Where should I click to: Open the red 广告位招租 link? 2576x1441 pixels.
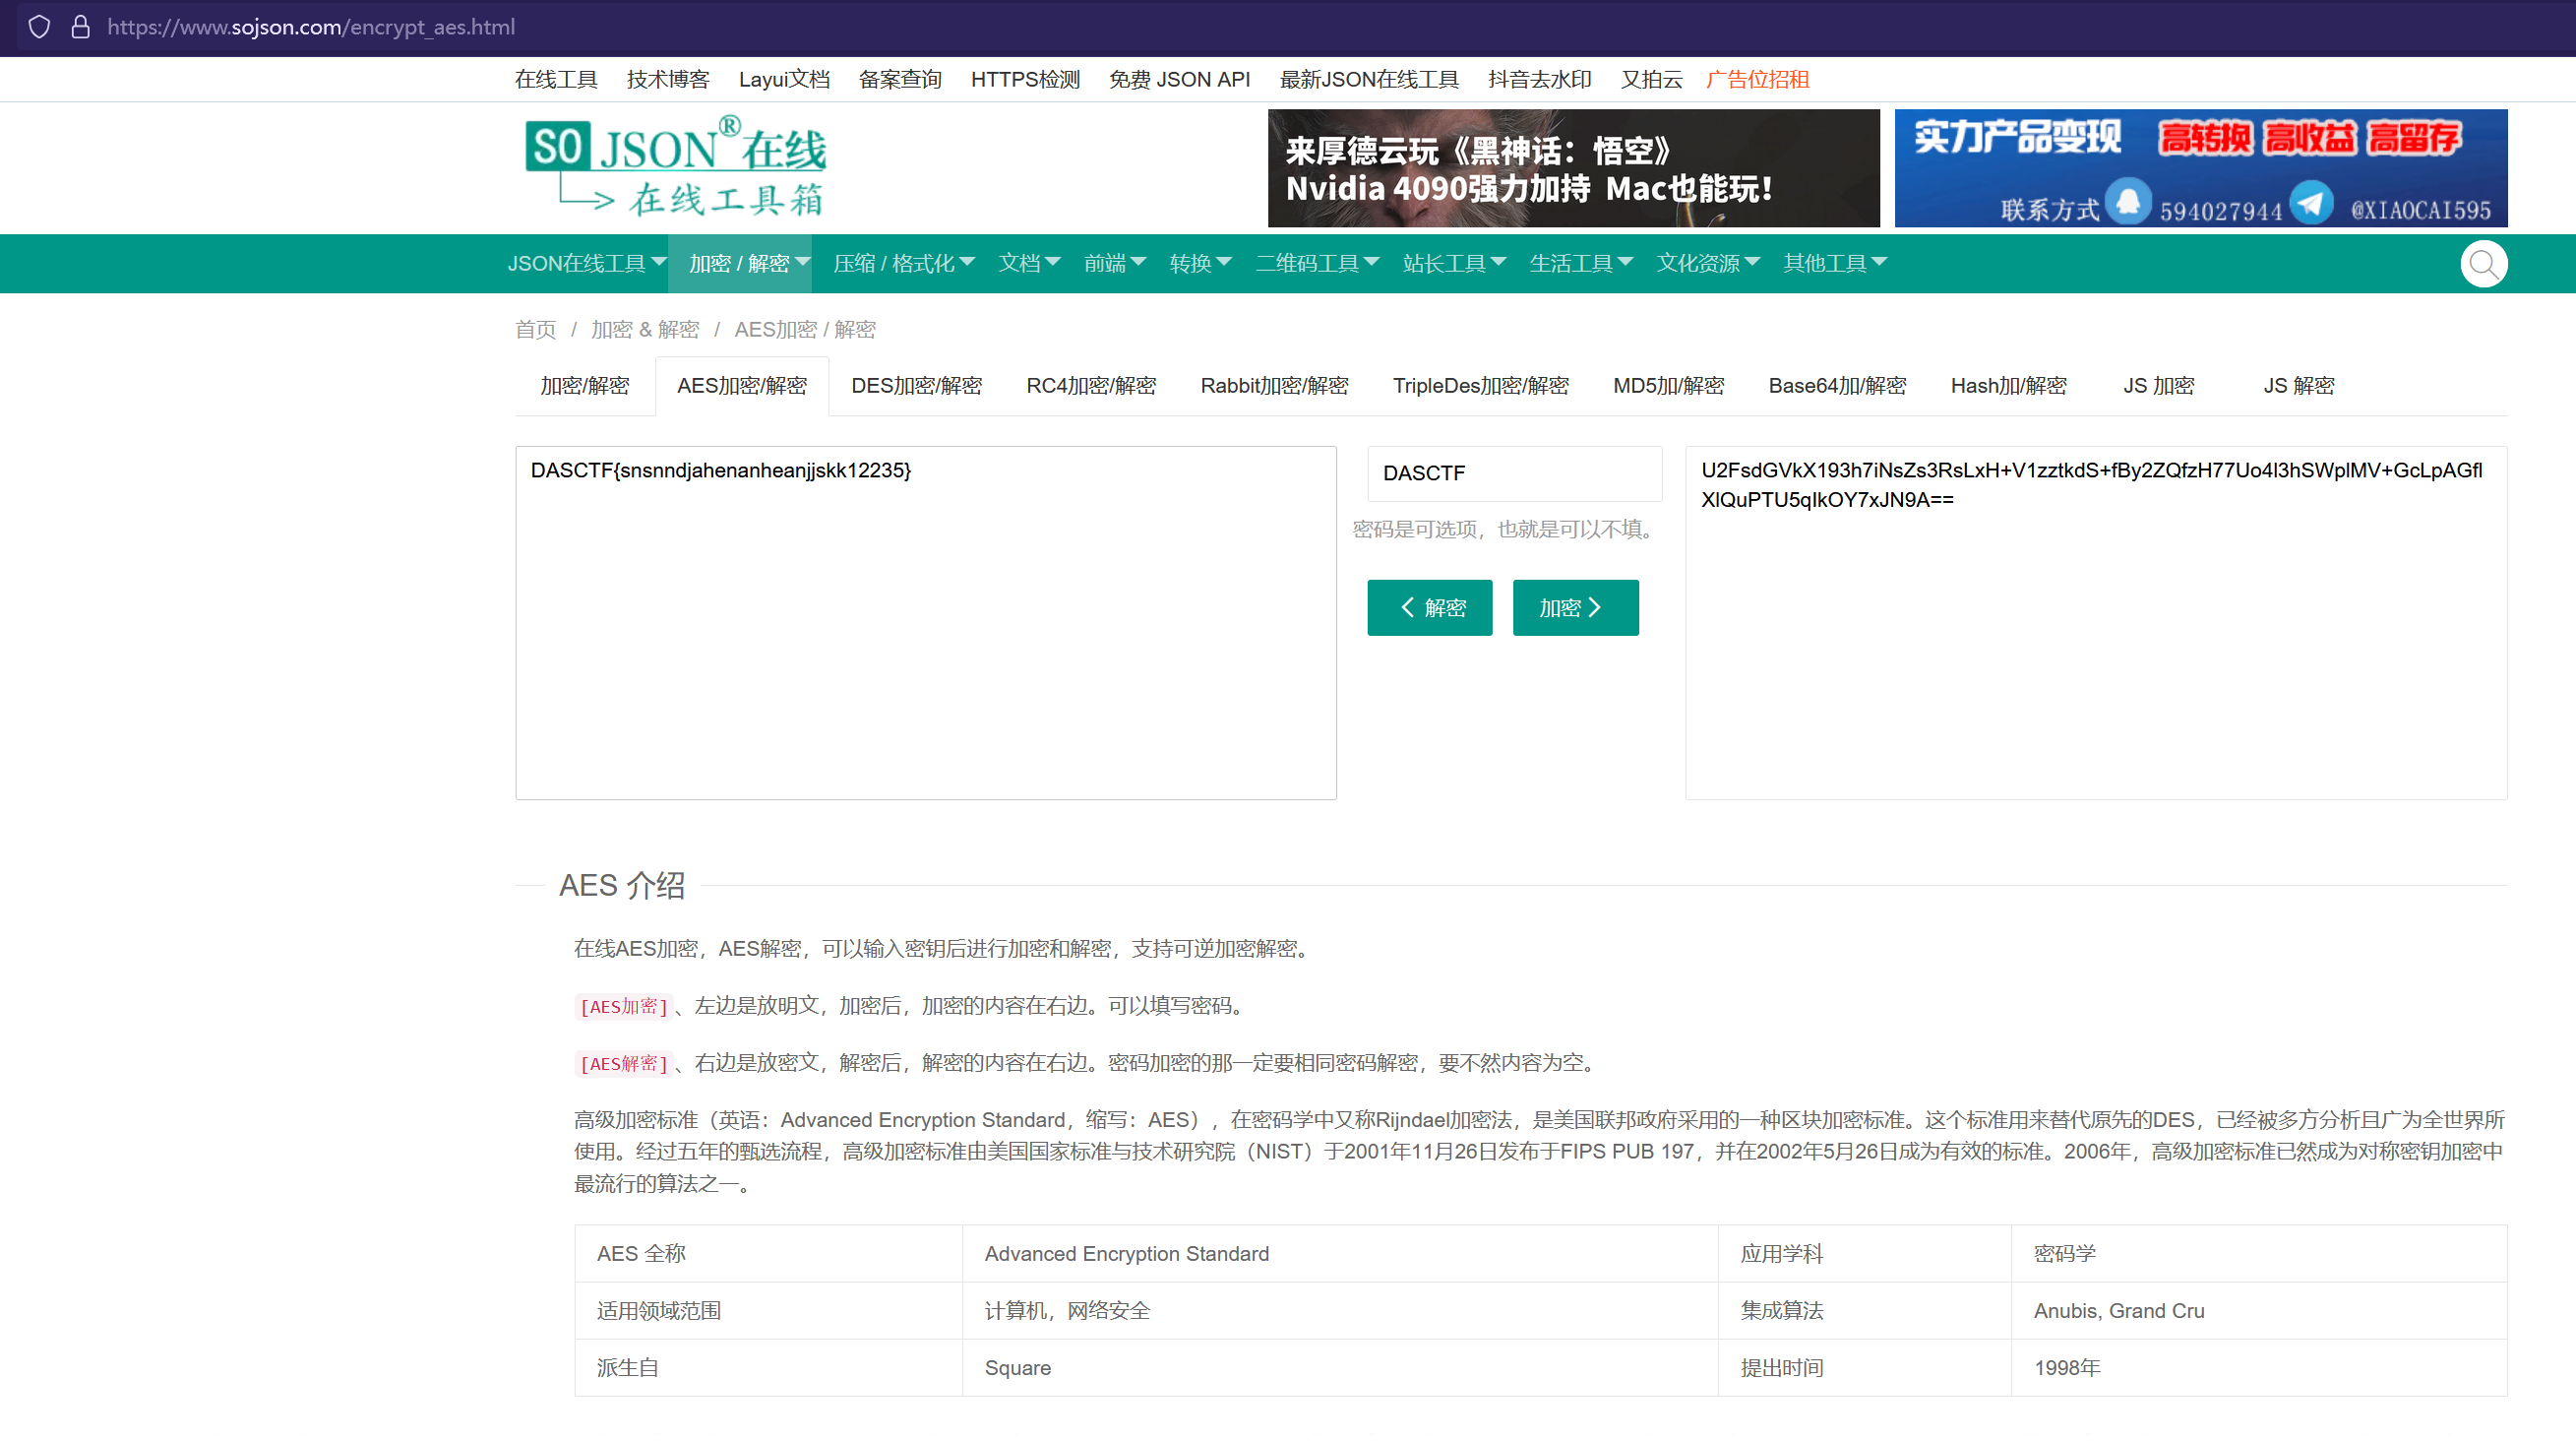(x=1758, y=80)
